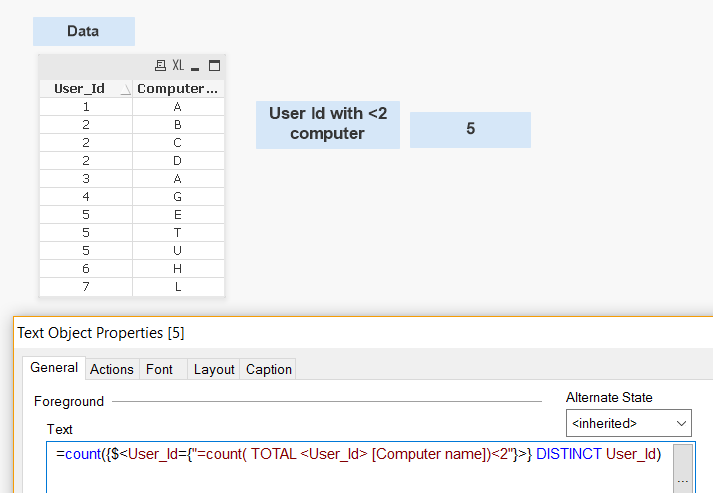
Task: Click the User_Id sort indicator triangle
Action: [x=125, y=89]
